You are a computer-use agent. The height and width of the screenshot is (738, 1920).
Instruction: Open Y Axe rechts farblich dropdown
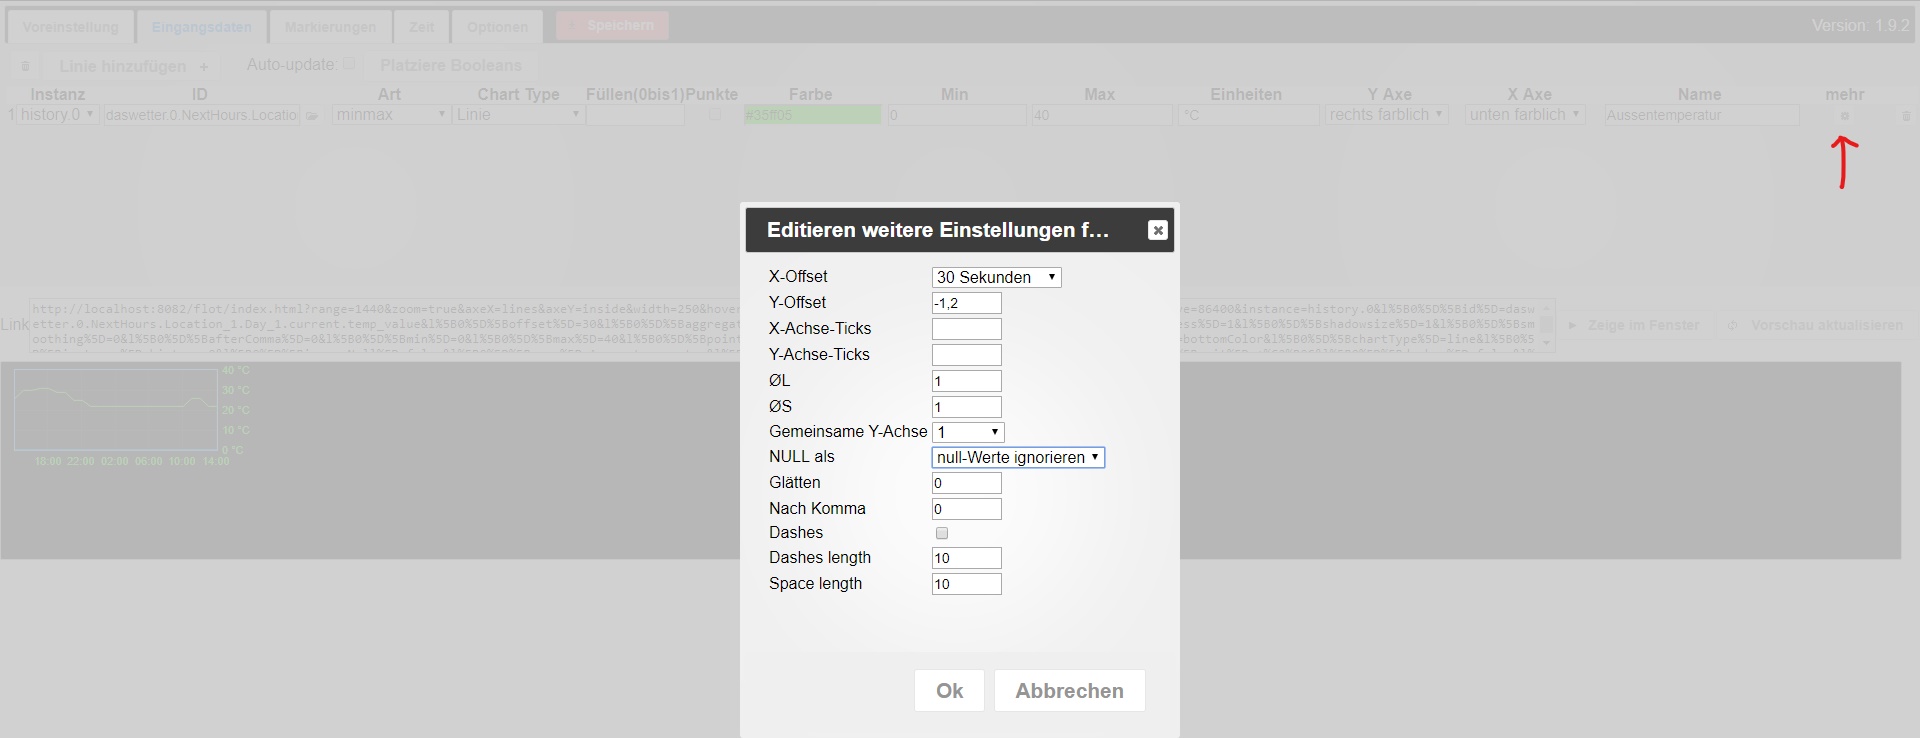1387,115
